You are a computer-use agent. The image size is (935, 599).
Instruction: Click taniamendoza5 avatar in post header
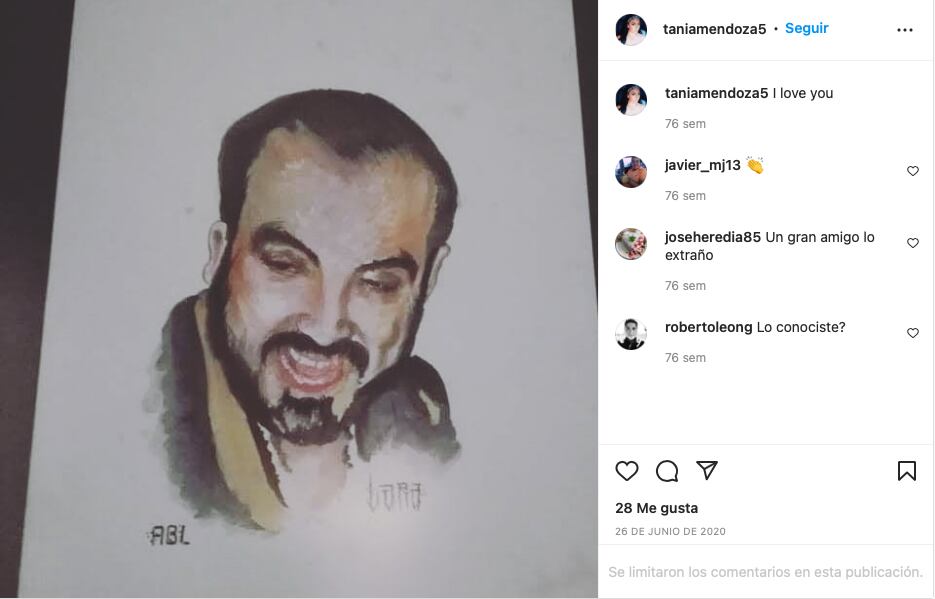pos(631,29)
